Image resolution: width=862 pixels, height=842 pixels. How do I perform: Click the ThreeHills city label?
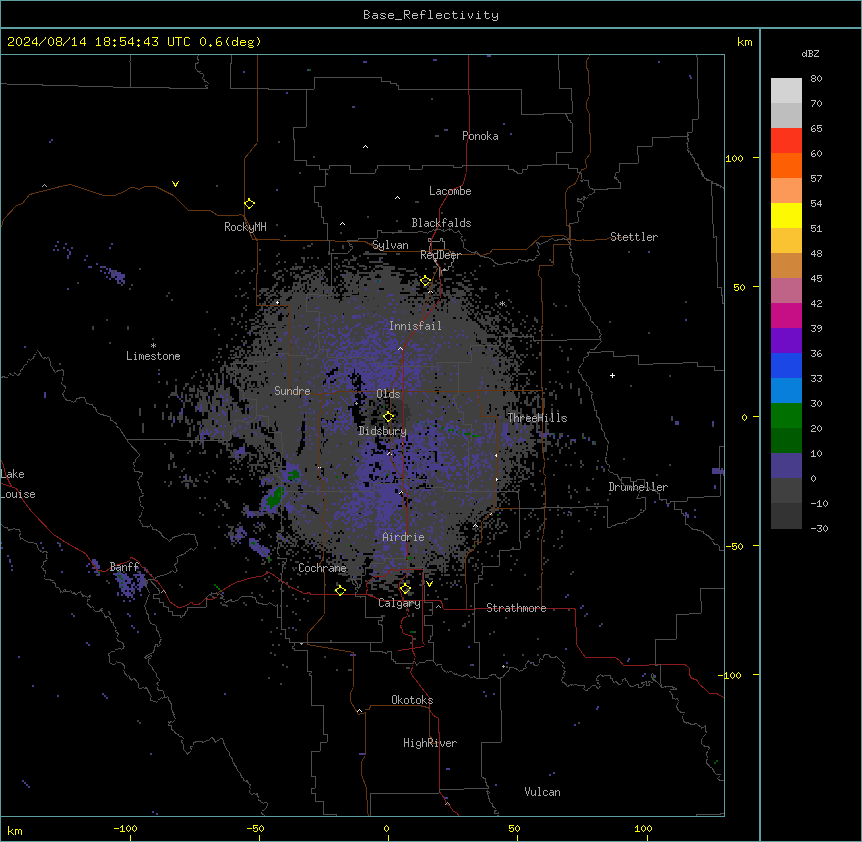(x=537, y=418)
